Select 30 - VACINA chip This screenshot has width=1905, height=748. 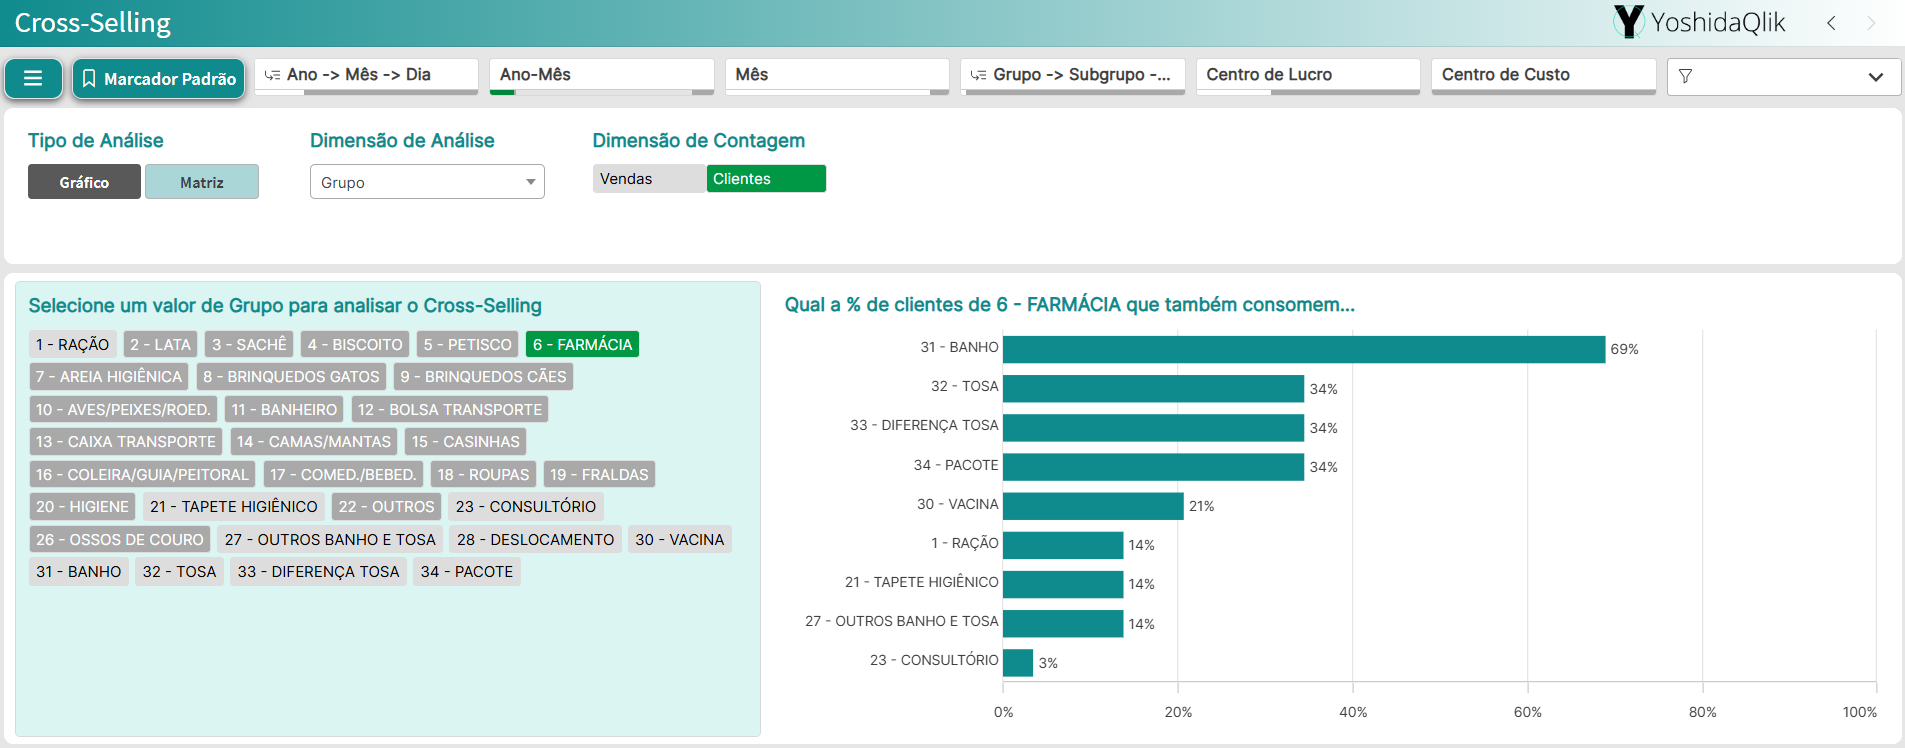680,539
